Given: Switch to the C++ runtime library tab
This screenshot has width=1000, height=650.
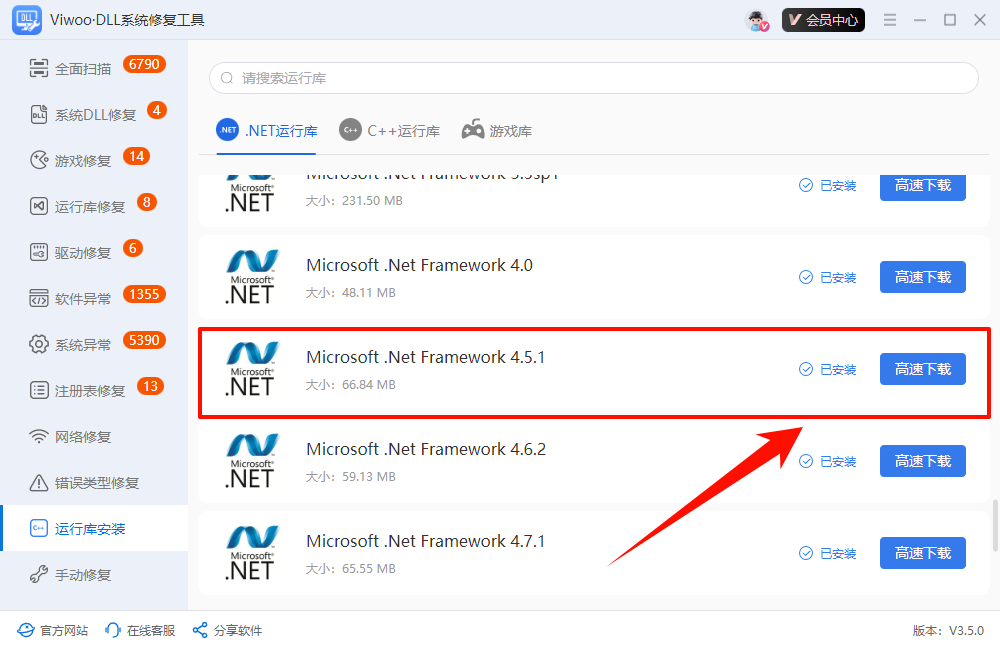Looking at the screenshot, I should coord(390,131).
